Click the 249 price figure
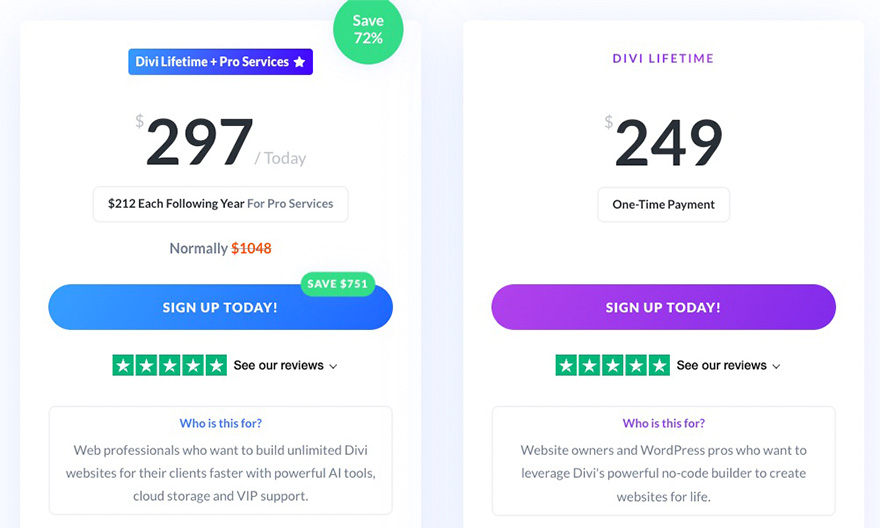Image resolution: width=880 pixels, height=528 pixels. click(x=668, y=142)
